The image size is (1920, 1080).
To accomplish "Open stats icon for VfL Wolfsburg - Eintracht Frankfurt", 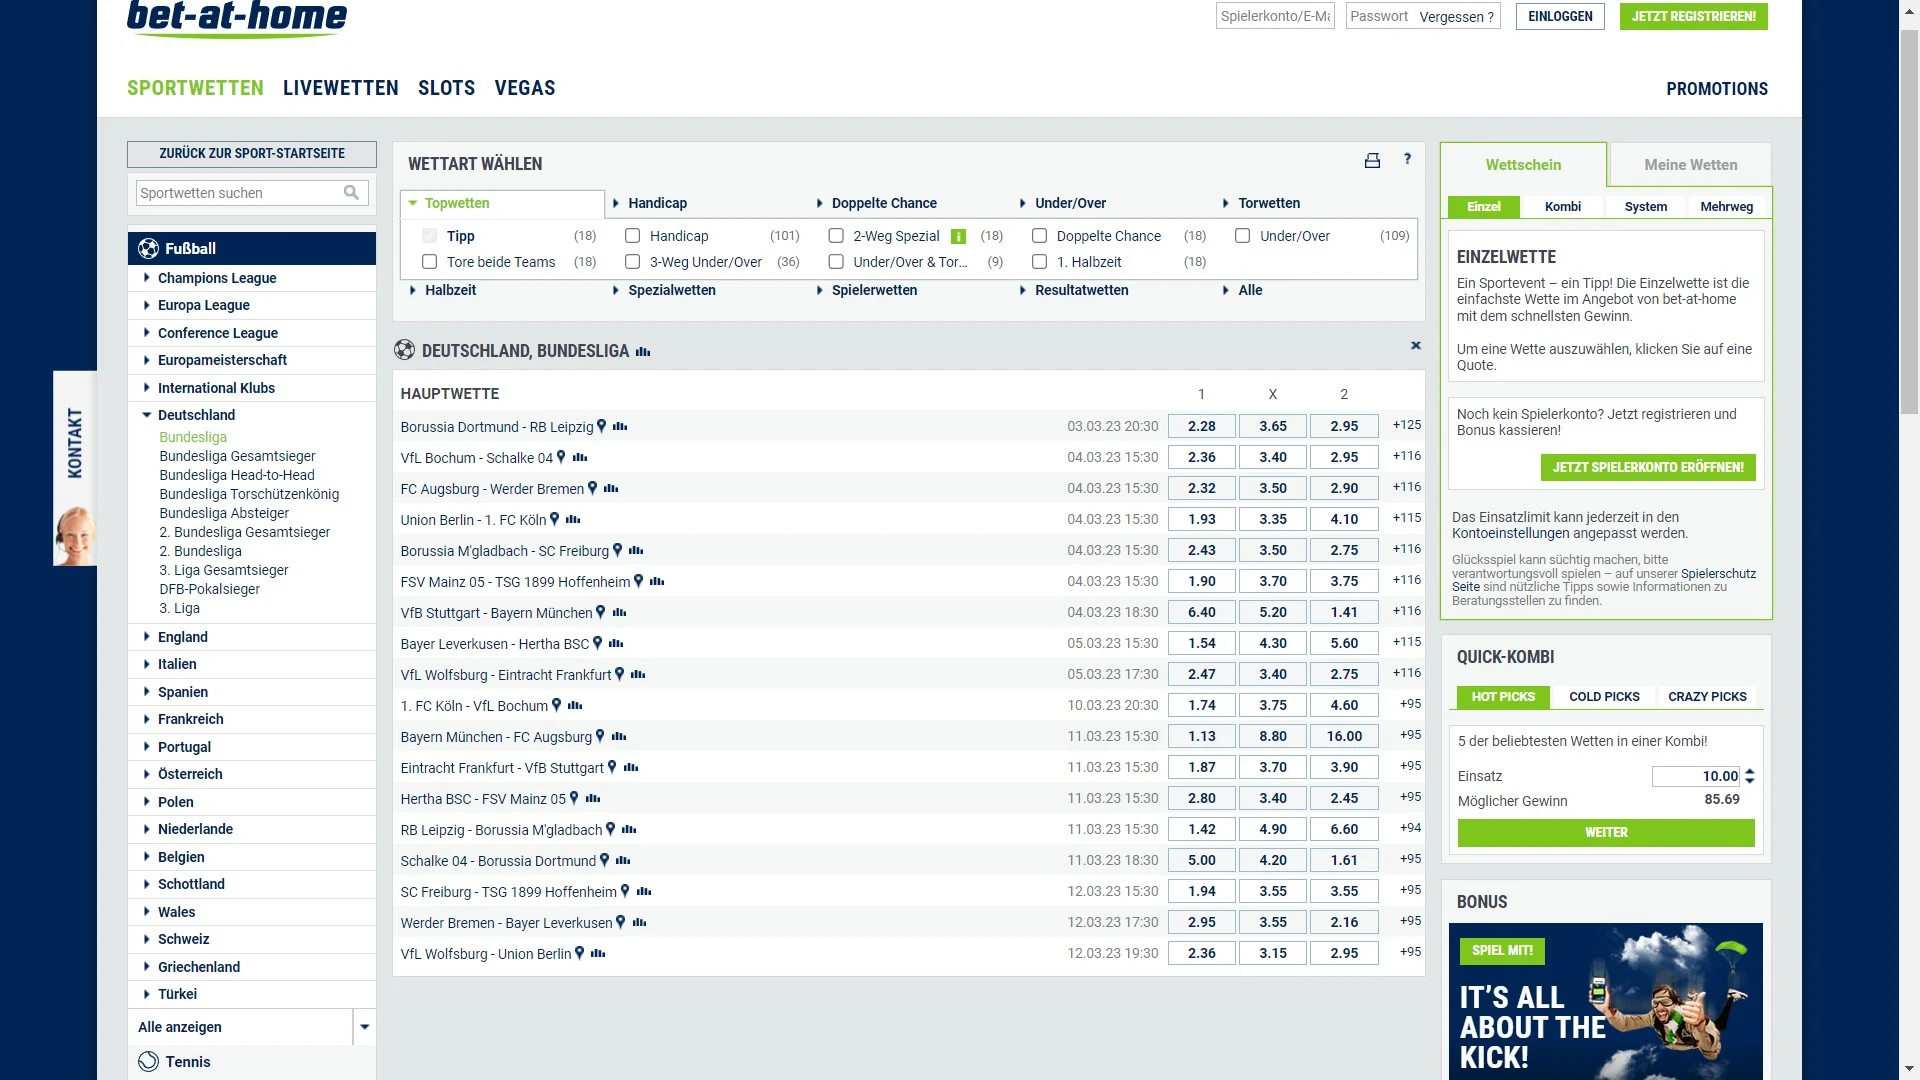I will click(x=638, y=674).
